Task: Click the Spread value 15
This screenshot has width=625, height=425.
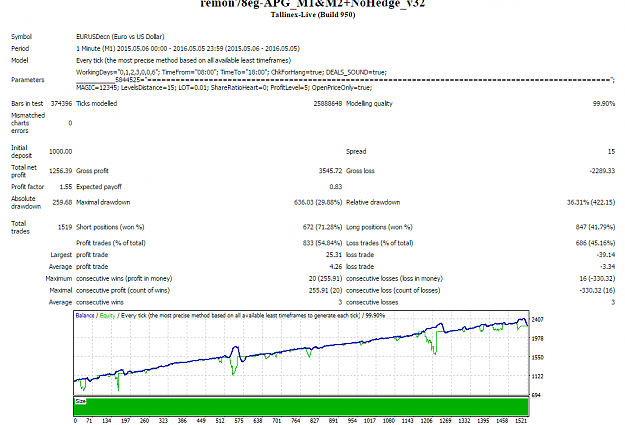Action: tap(611, 152)
